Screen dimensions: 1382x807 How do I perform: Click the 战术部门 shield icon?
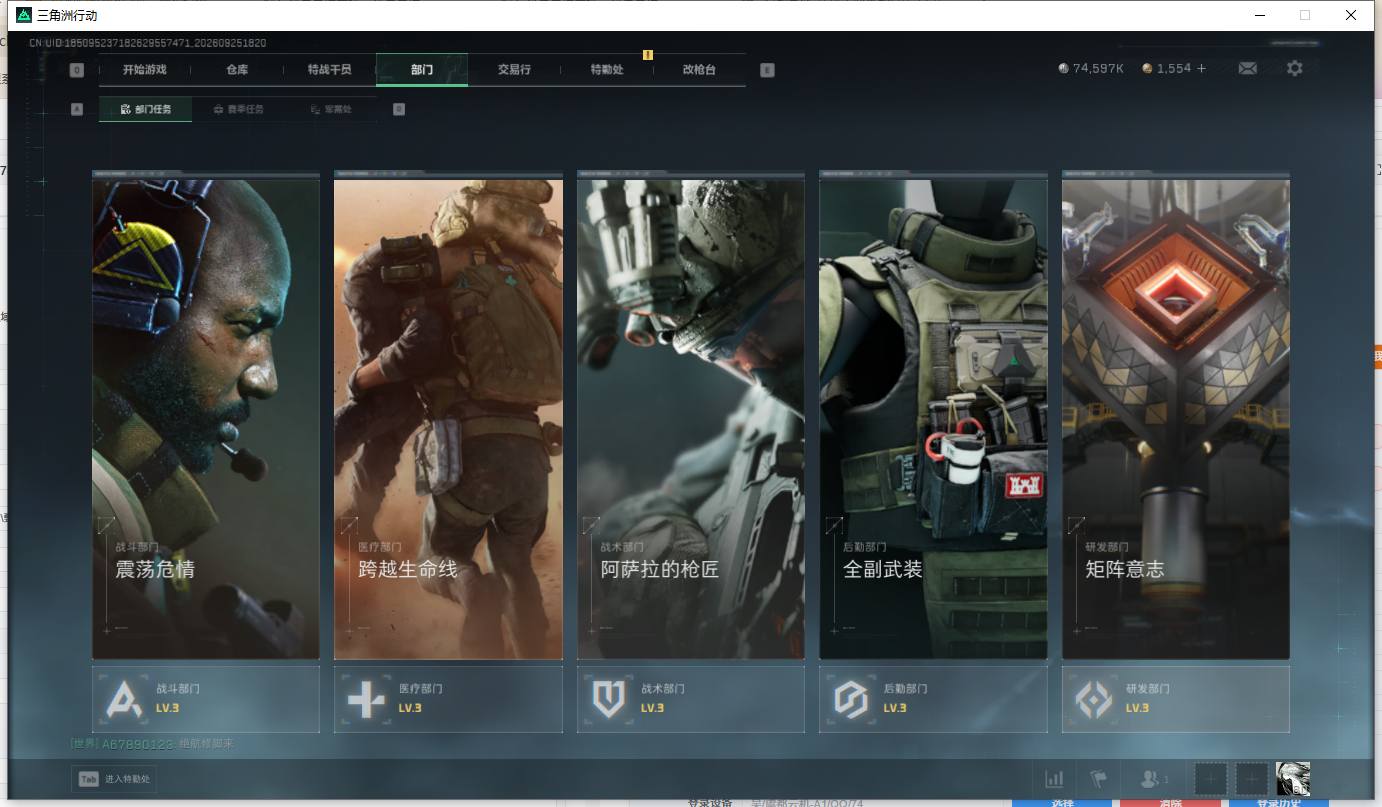coord(609,700)
